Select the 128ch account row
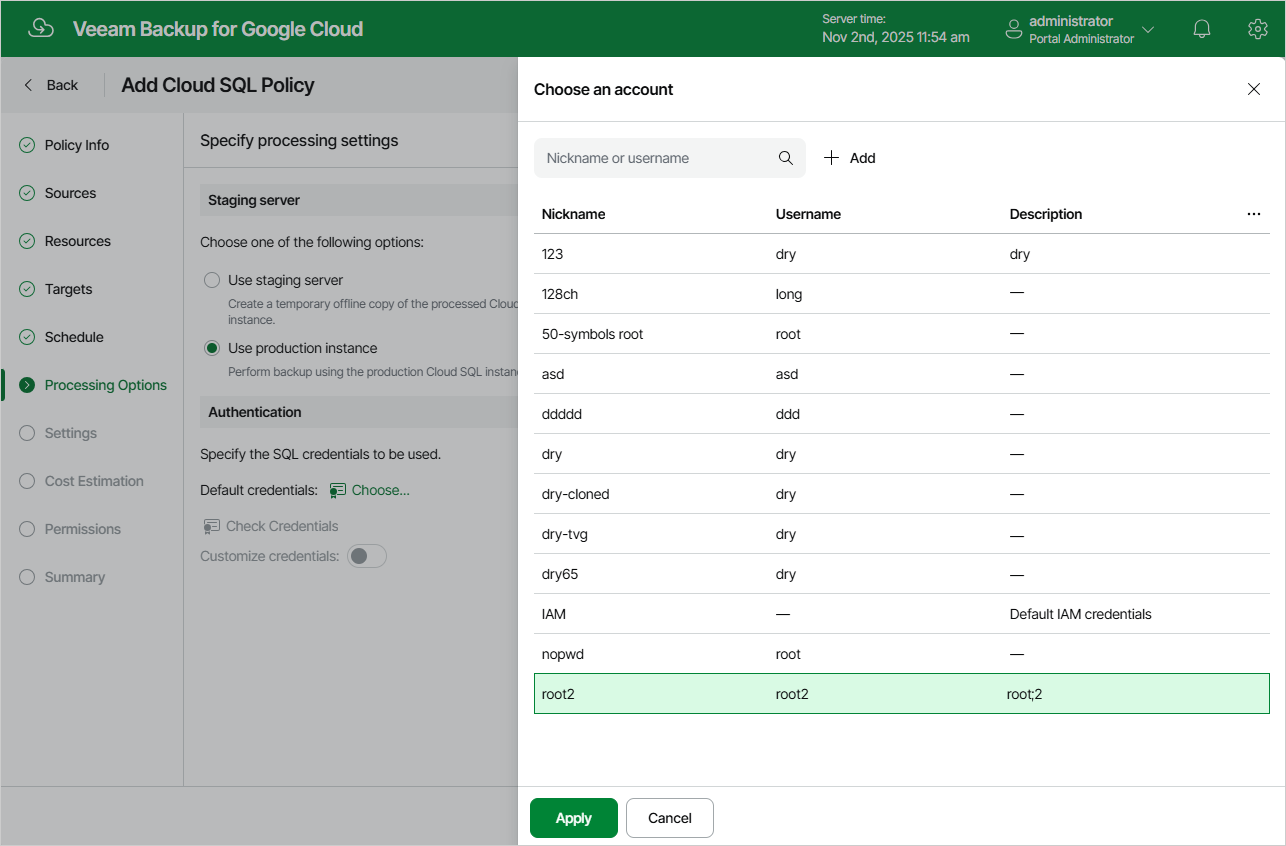Screen dimensions: 1286x846 coord(902,294)
